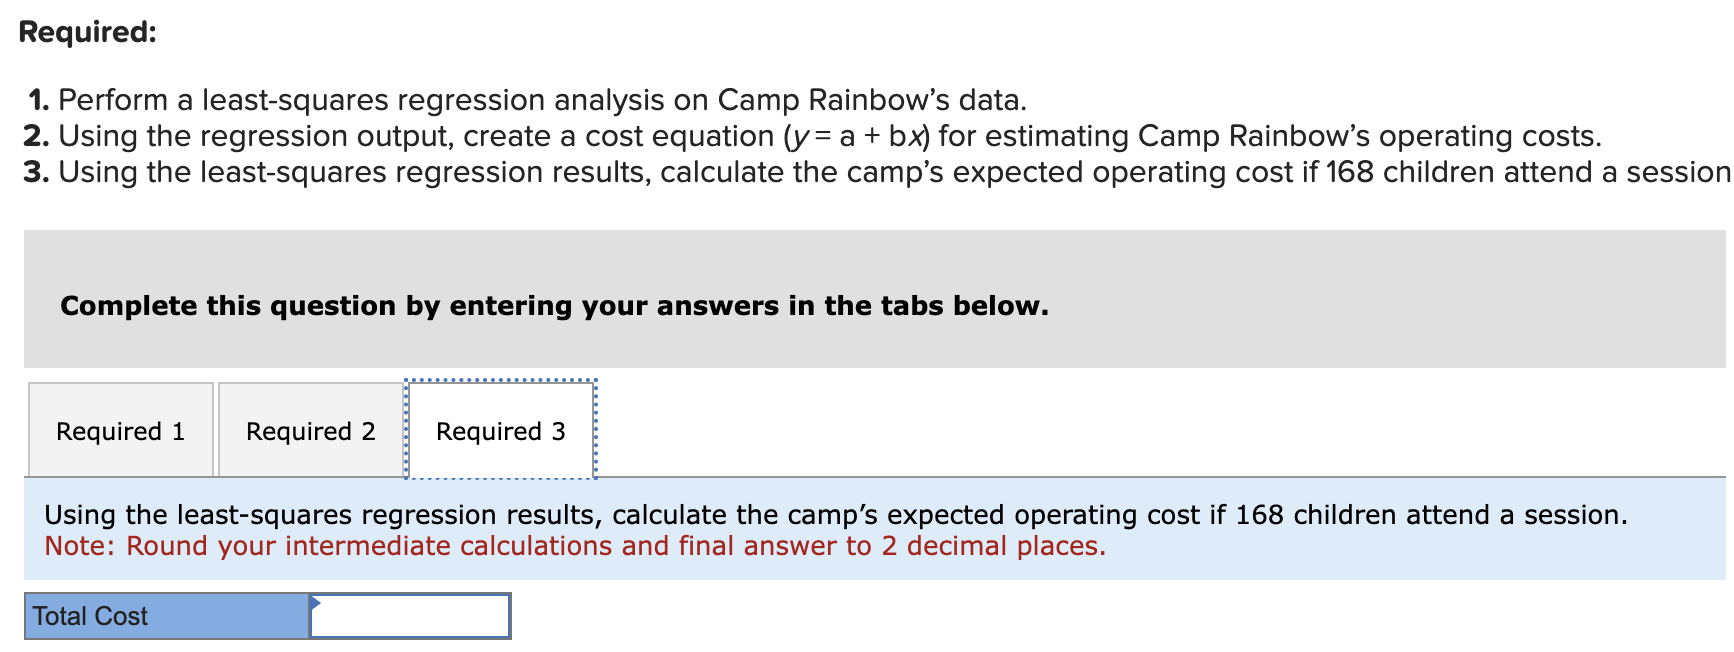Switch to the Required 1 tab
Image resolution: width=1734 pixels, height=652 pixels.
pos(120,430)
